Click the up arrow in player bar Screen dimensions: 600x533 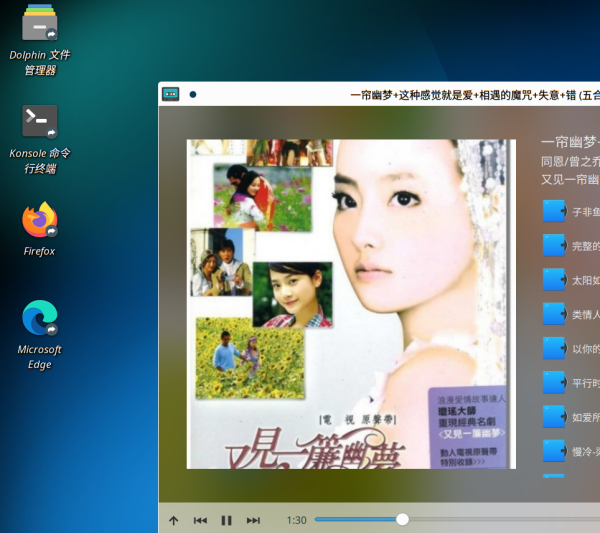(174, 520)
